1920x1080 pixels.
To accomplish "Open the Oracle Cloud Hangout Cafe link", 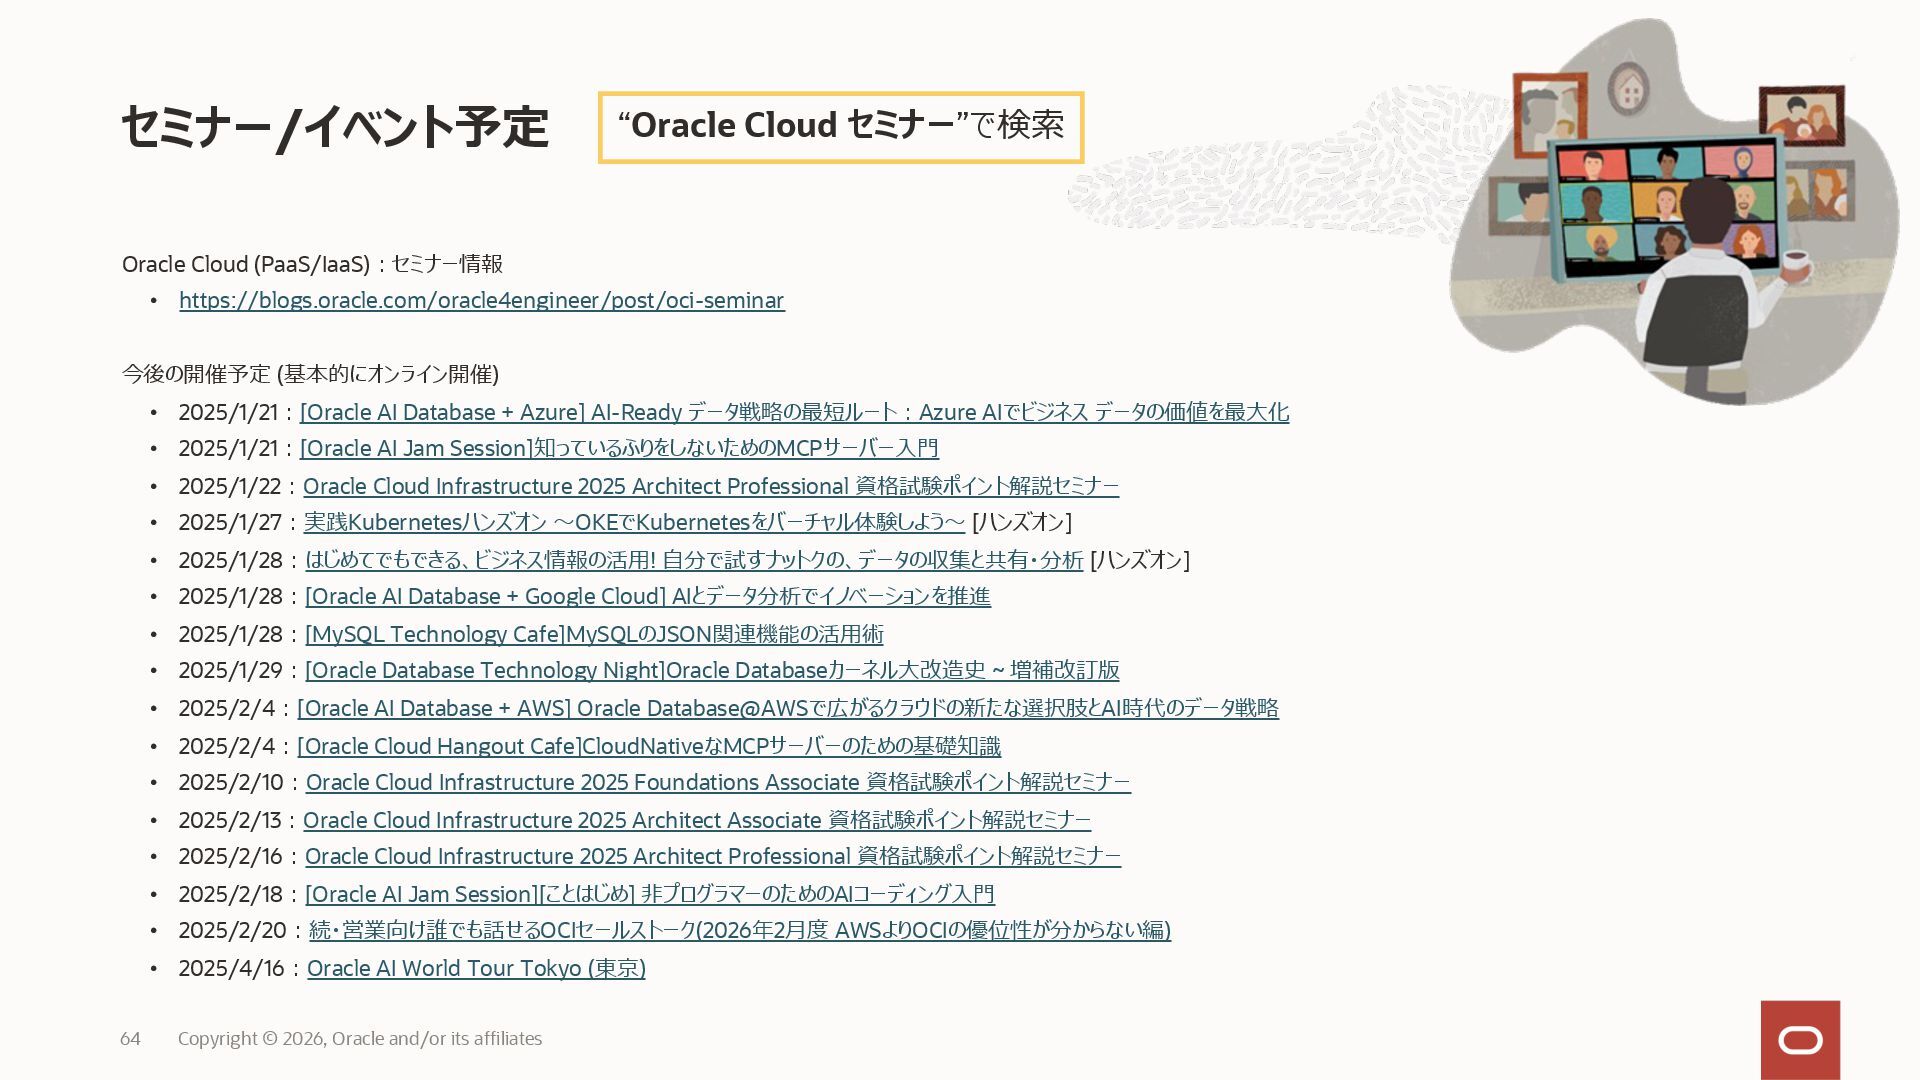I will tap(648, 746).
